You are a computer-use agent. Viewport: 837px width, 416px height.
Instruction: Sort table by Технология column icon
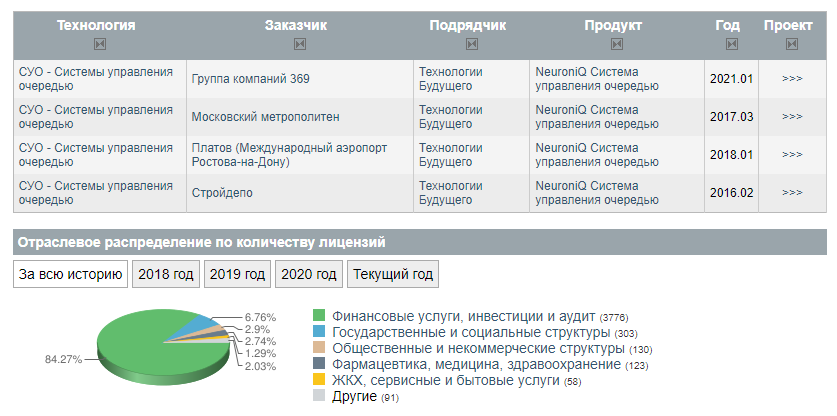tap(100, 44)
